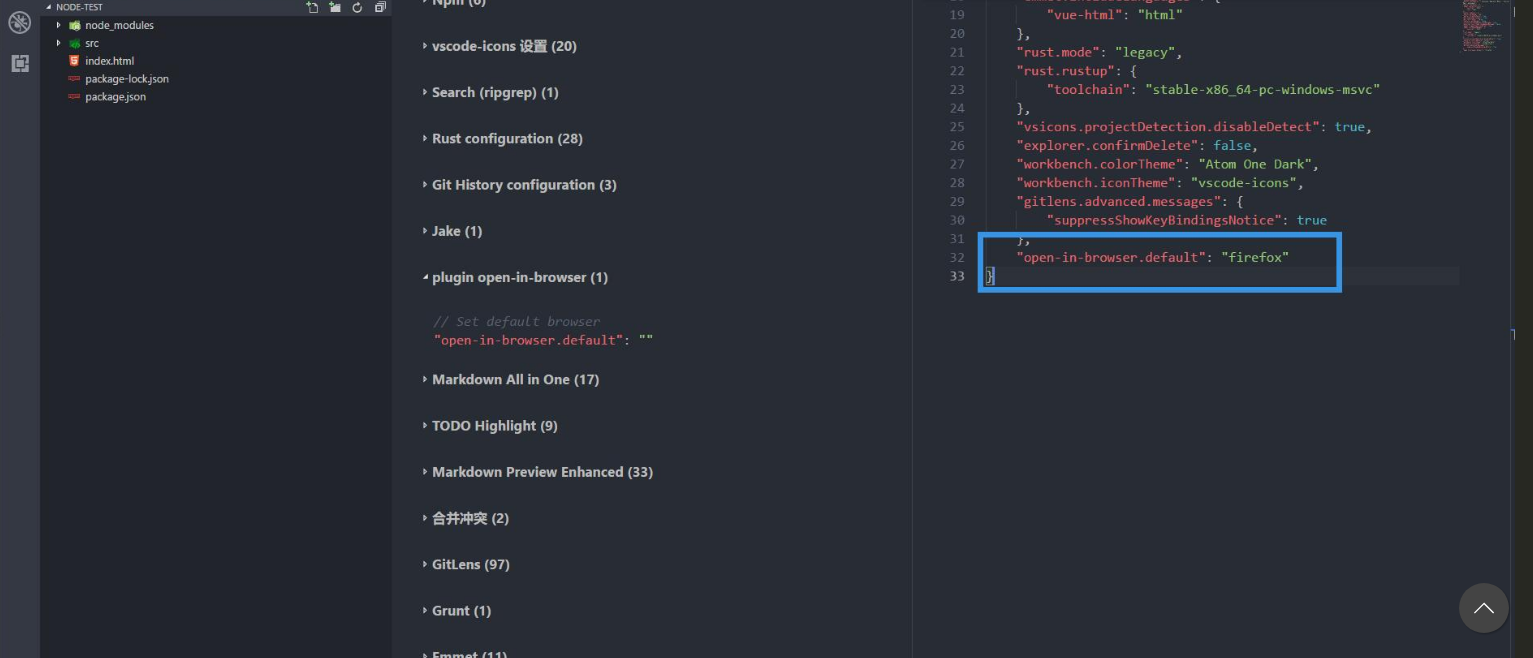Click "gitlens.advanced.messages" line
This screenshot has height=658, width=1533.
(1130, 201)
